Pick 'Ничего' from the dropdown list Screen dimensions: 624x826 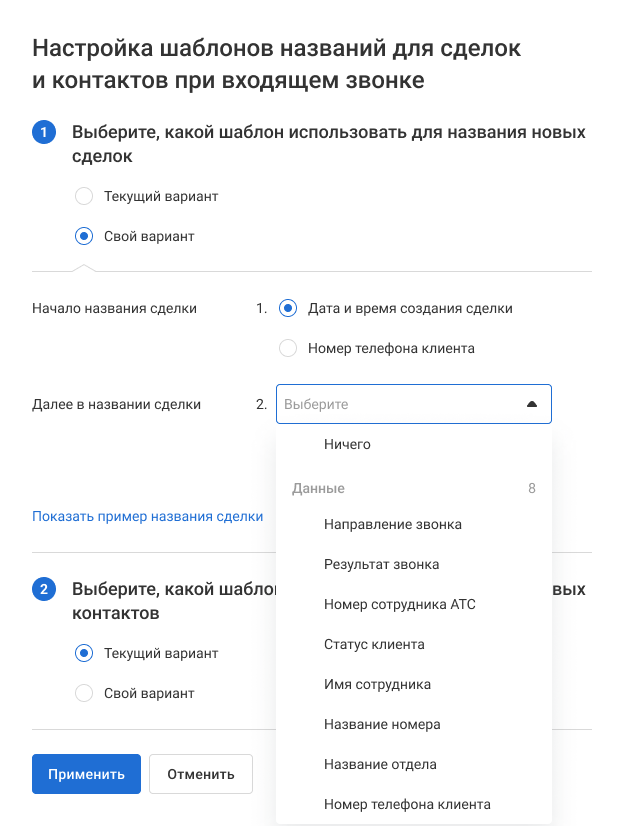(347, 444)
